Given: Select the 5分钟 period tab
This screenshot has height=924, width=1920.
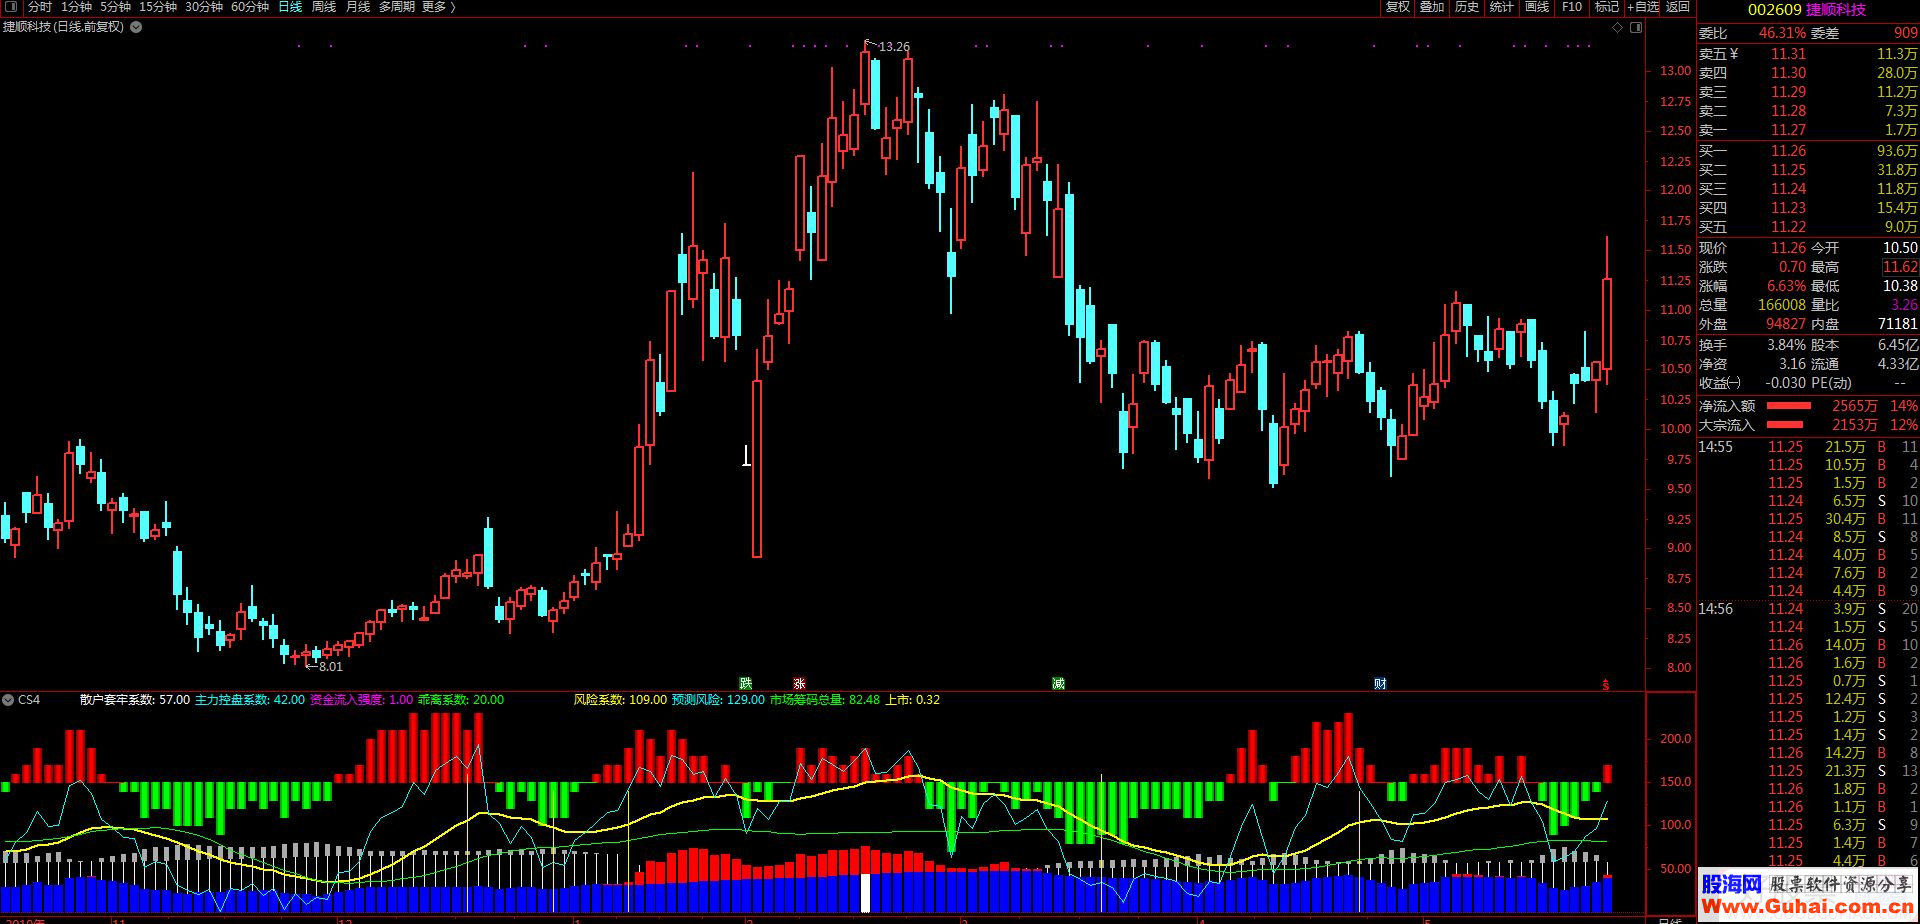Looking at the screenshot, I should coord(115,7).
